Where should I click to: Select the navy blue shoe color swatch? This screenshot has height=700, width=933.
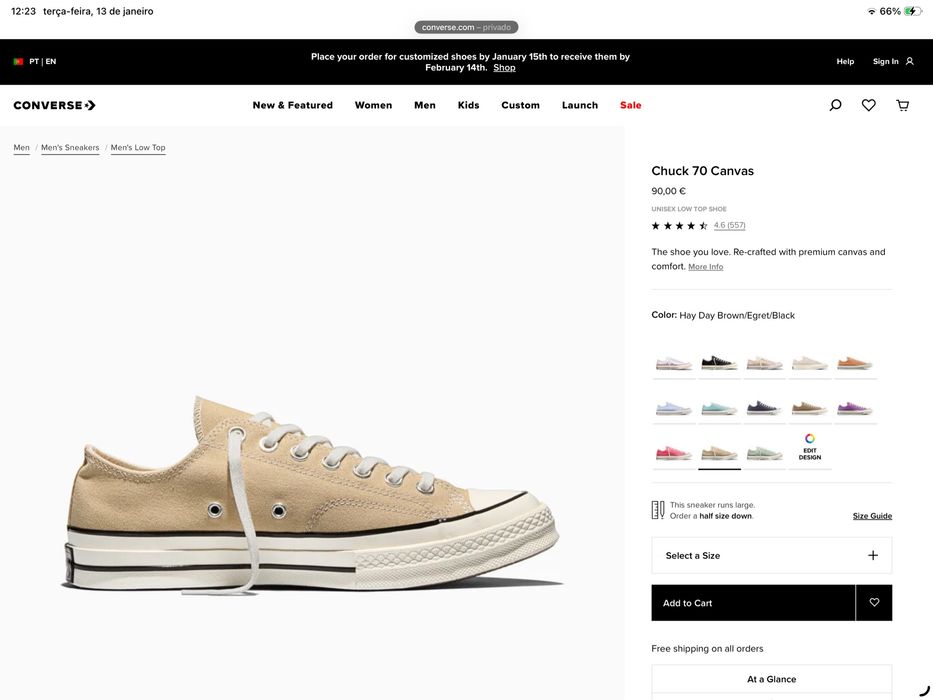click(764, 408)
